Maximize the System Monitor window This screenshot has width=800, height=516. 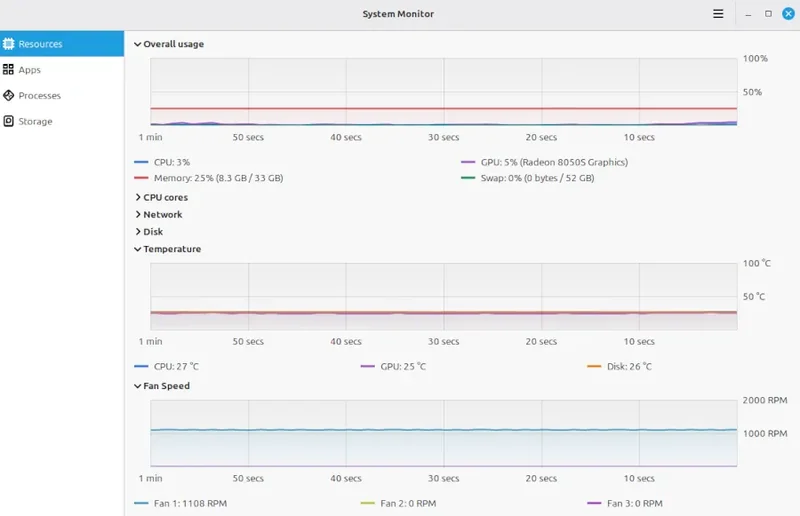coord(768,14)
